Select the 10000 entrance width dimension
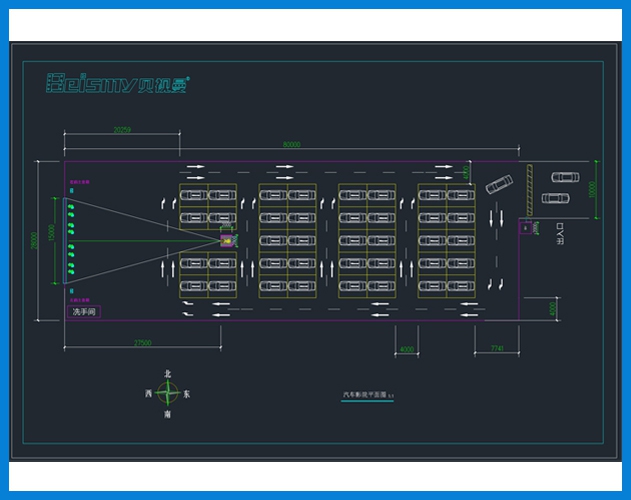Image resolution: width=631 pixels, height=500 pixels. pyautogui.click(x=592, y=190)
